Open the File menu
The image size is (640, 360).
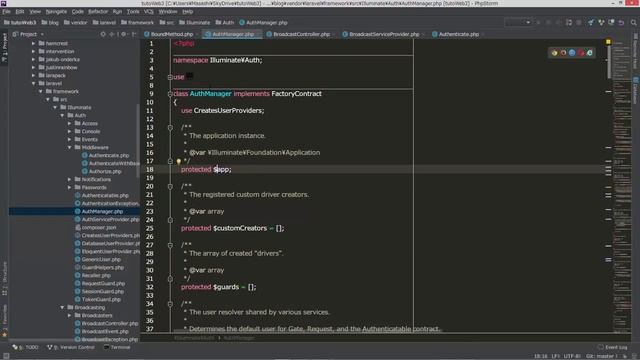[7, 11]
